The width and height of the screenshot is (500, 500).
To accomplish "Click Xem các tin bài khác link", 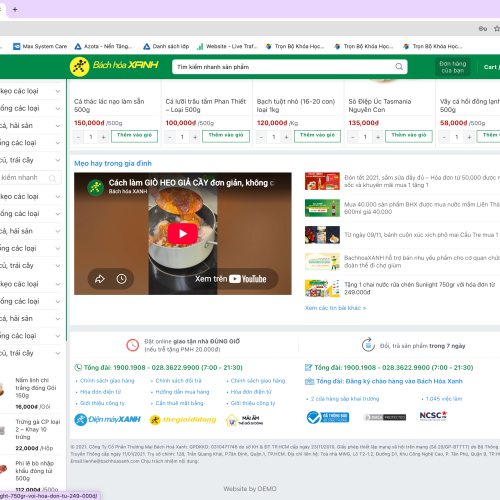I will coord(335,308).
